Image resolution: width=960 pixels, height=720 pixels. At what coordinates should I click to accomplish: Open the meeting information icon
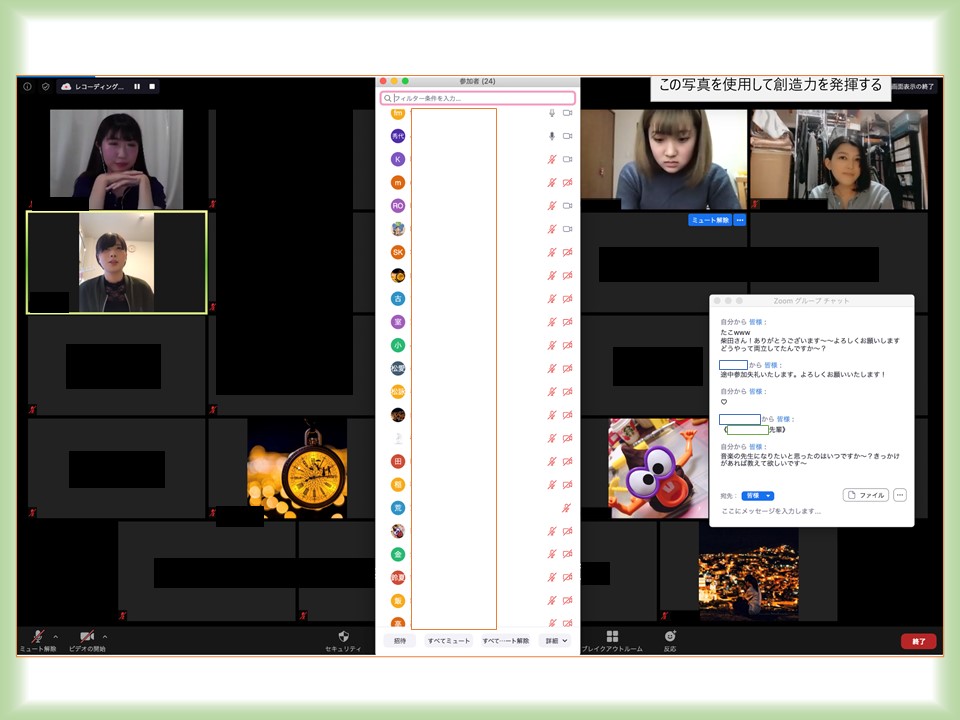point(28,86)
